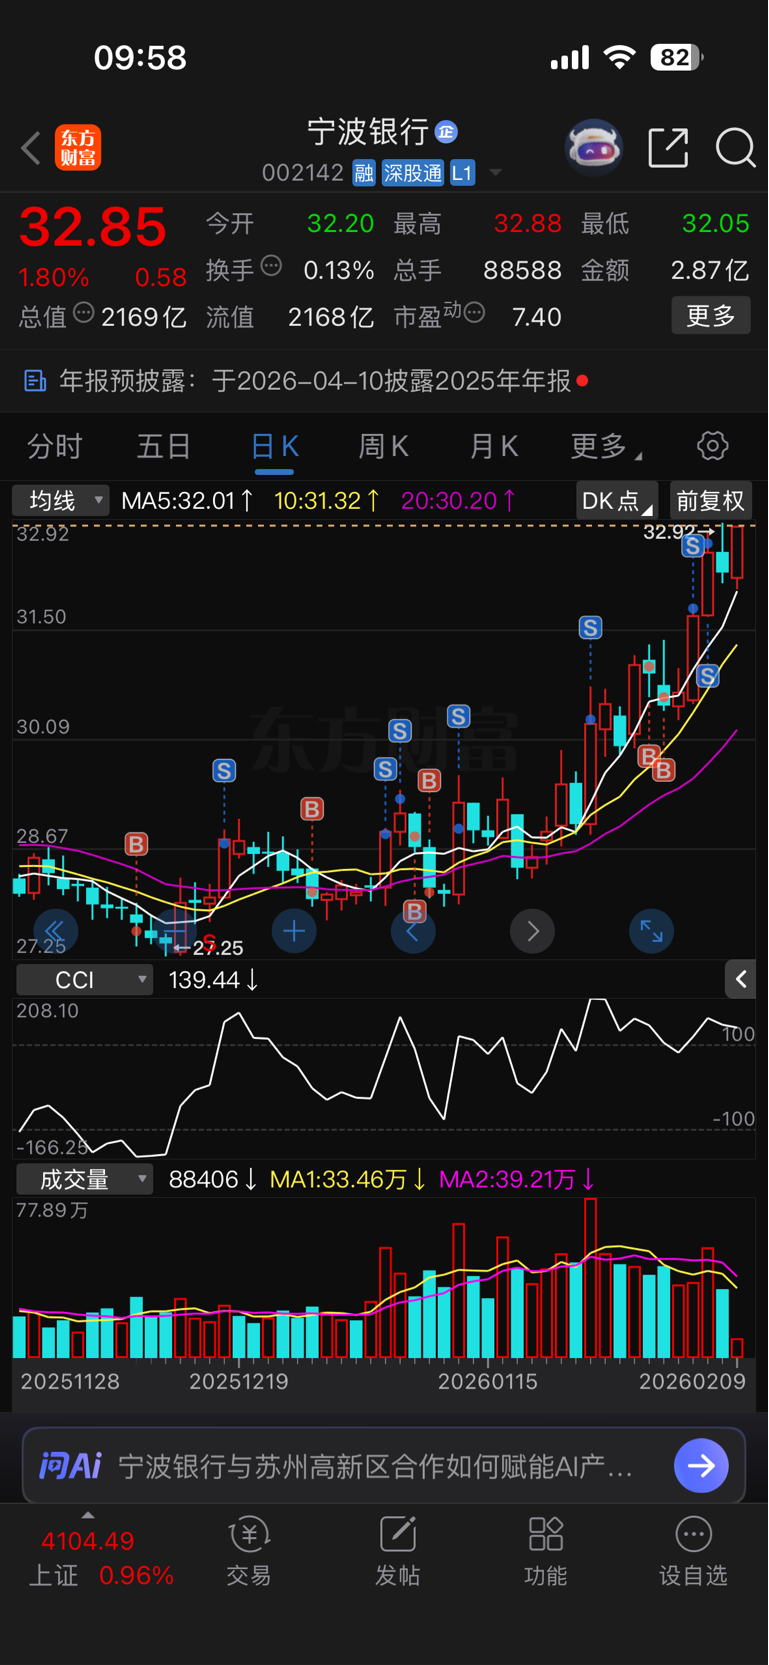Screen dimensions: 769x1665
Task: Tap the 金额 2.87亿 value
Action: [710, 270]
